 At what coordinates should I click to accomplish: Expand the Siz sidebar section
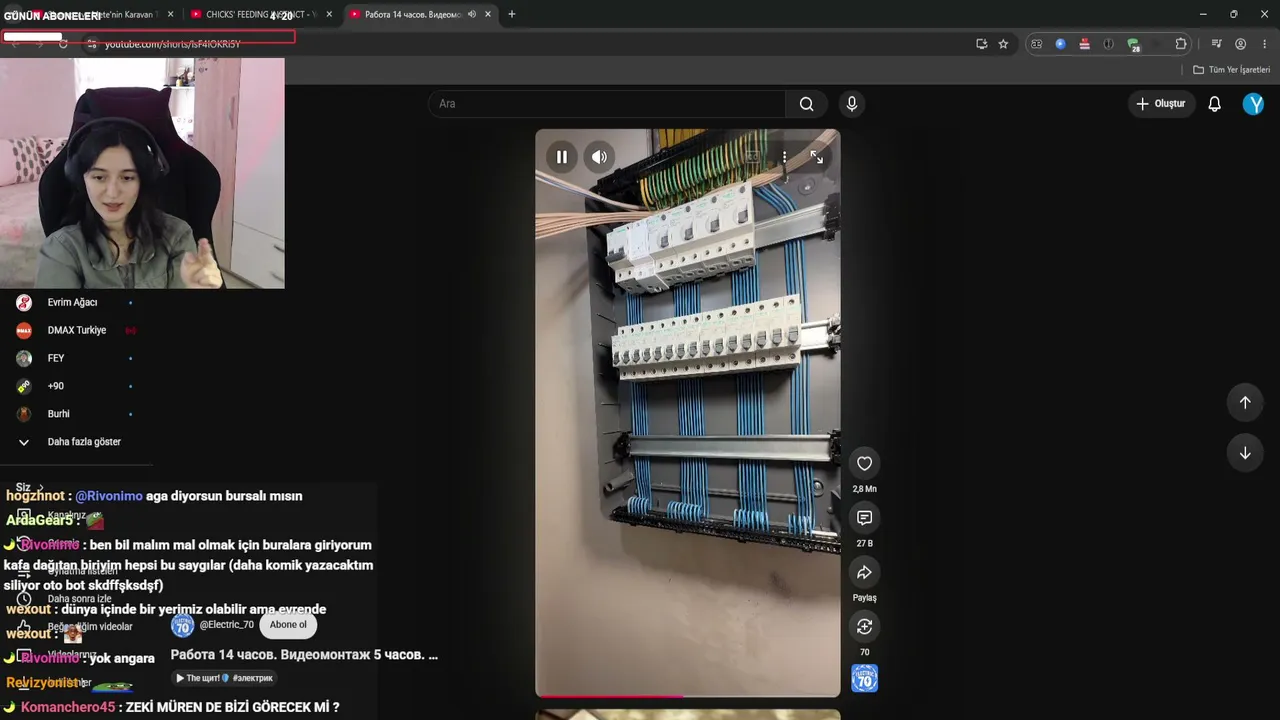pos(28,488)
